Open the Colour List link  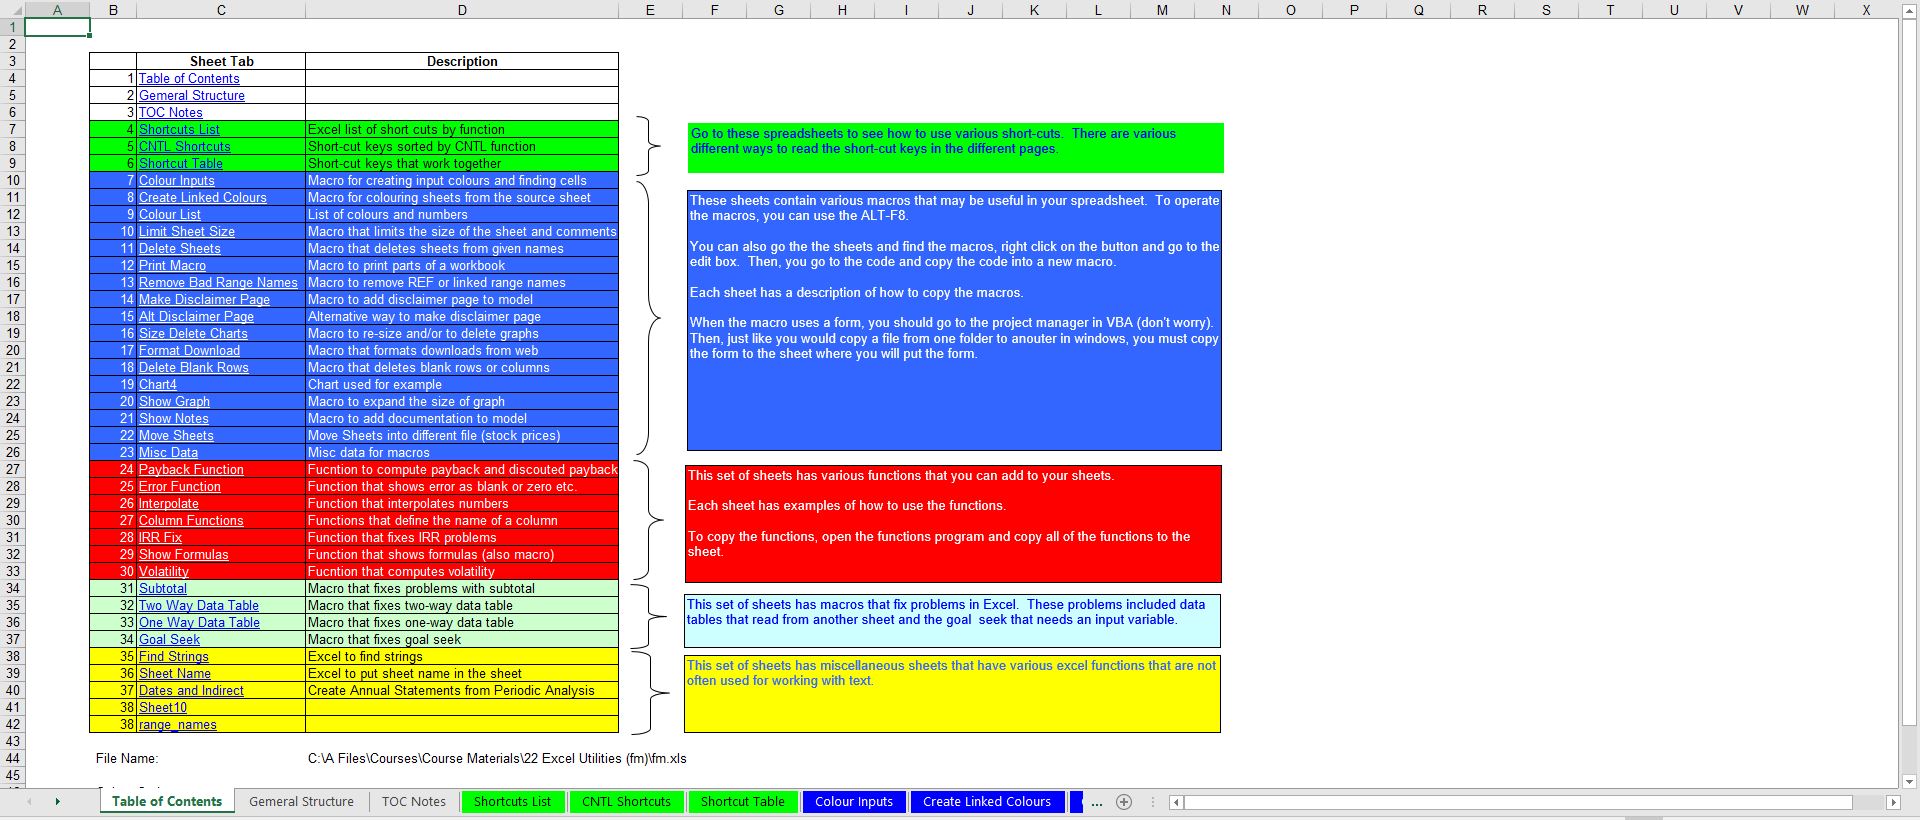click(170, 215)
